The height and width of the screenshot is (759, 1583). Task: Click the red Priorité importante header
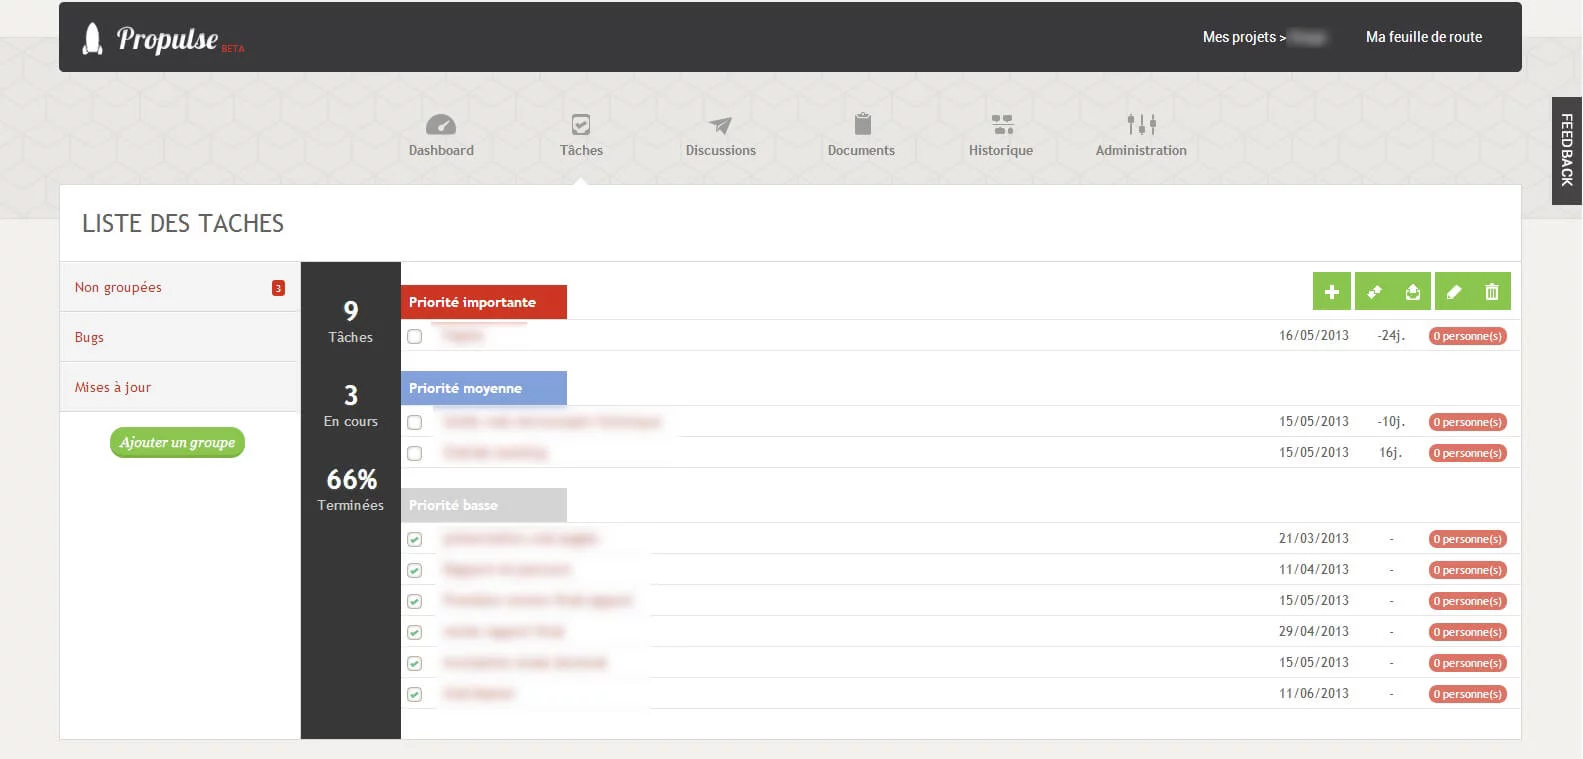click(x=484, y=302)
